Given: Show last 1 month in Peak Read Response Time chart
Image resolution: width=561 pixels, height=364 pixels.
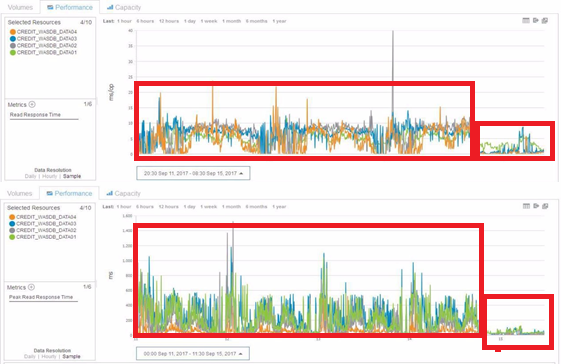Looking at the screenshot, I should [231, 207].
